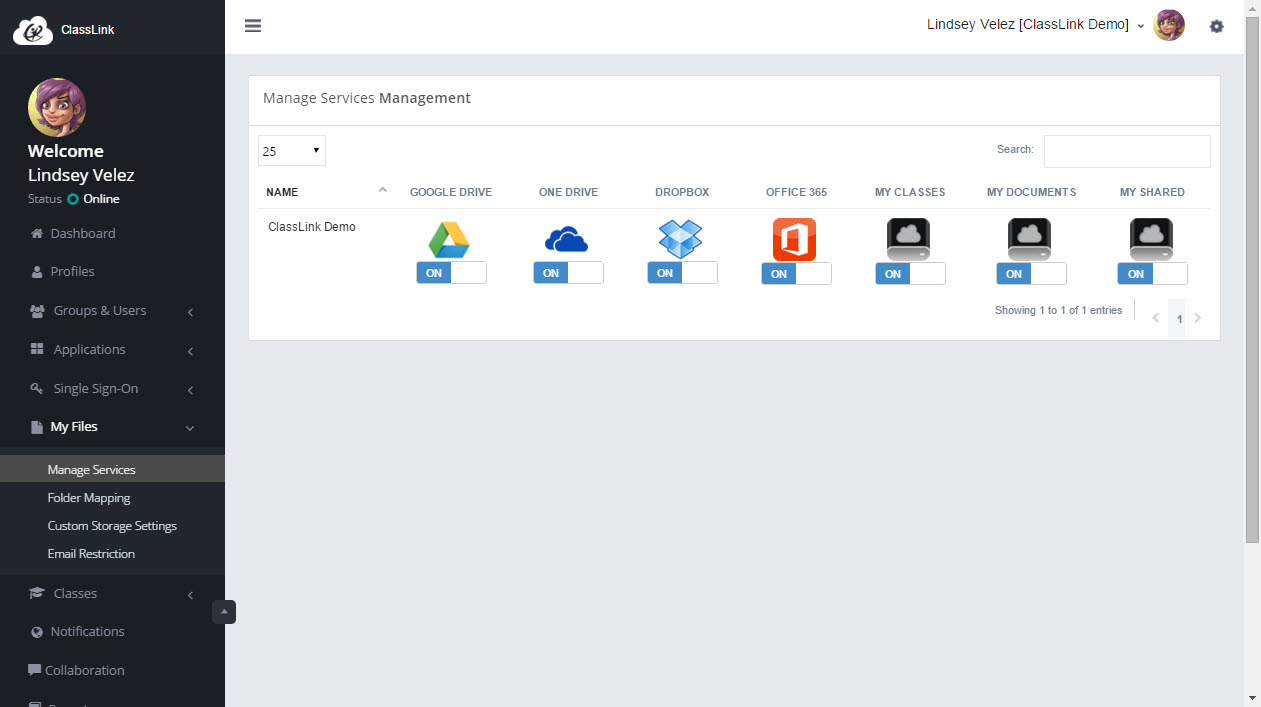Viewport: 1261px width, 707px height.
Task: Click the Single Sign-On key icon
Action: pyautogui.click(x=37, y=388)
